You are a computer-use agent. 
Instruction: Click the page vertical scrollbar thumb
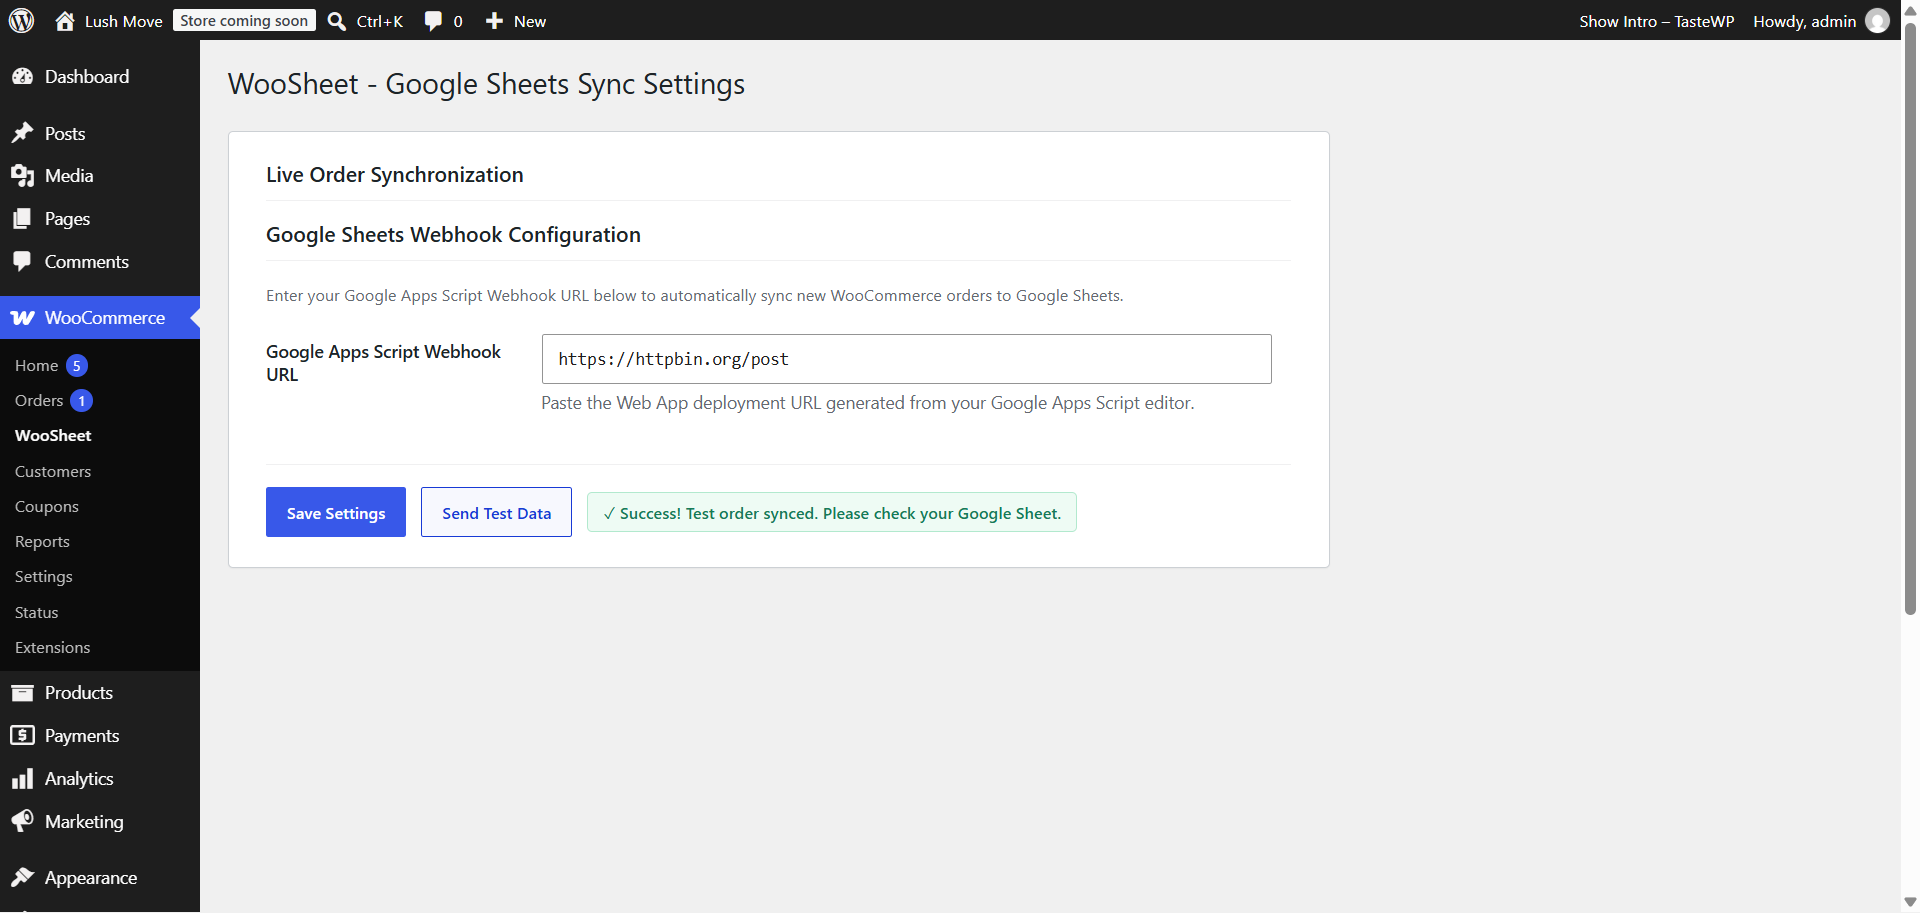[1910, 318]
